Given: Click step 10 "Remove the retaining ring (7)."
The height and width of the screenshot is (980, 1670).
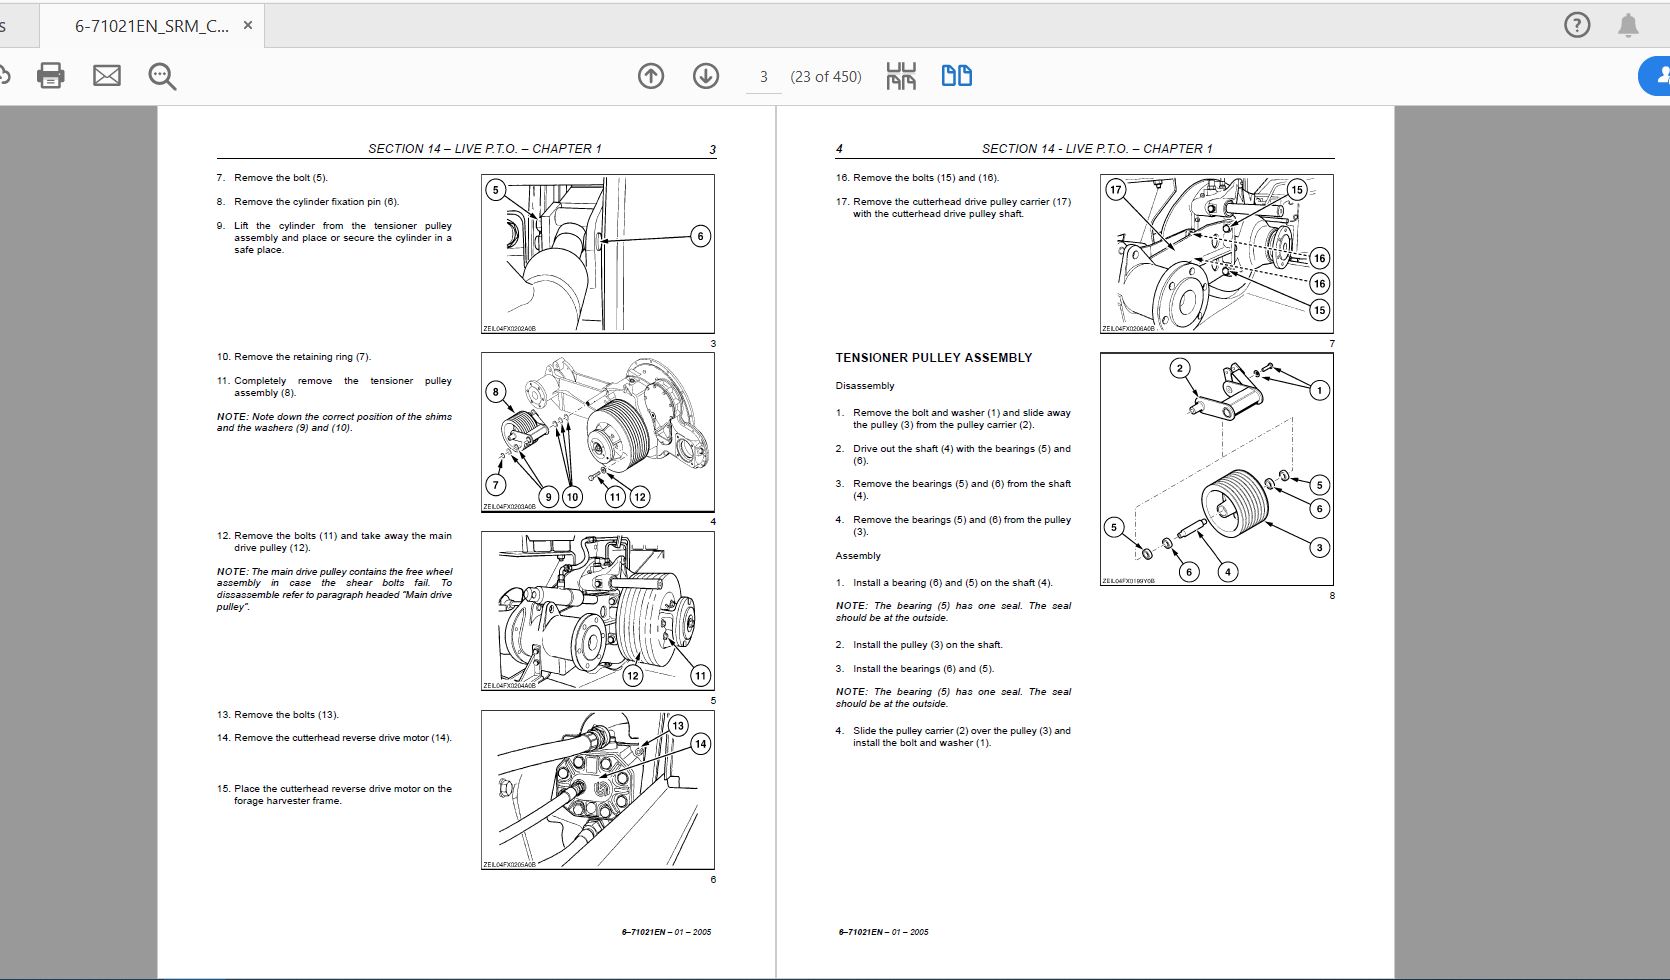Looking at the screenshot, I should (294, 357).
